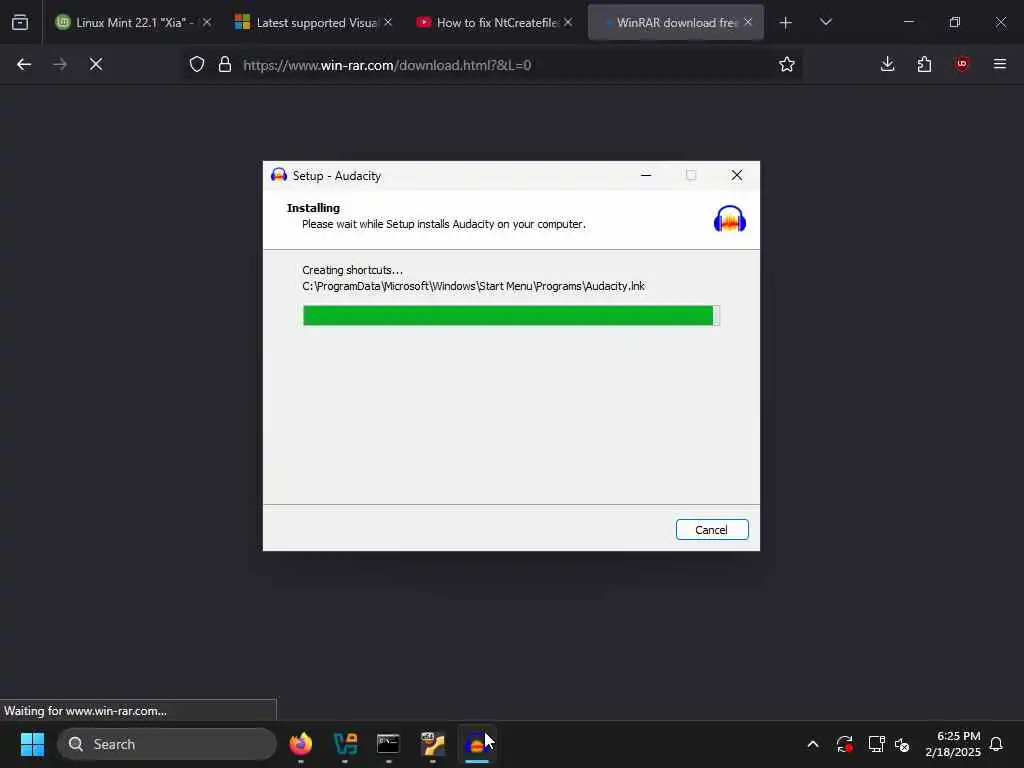
Task: Go back one page in Firefox
Action: click(24, 65)
